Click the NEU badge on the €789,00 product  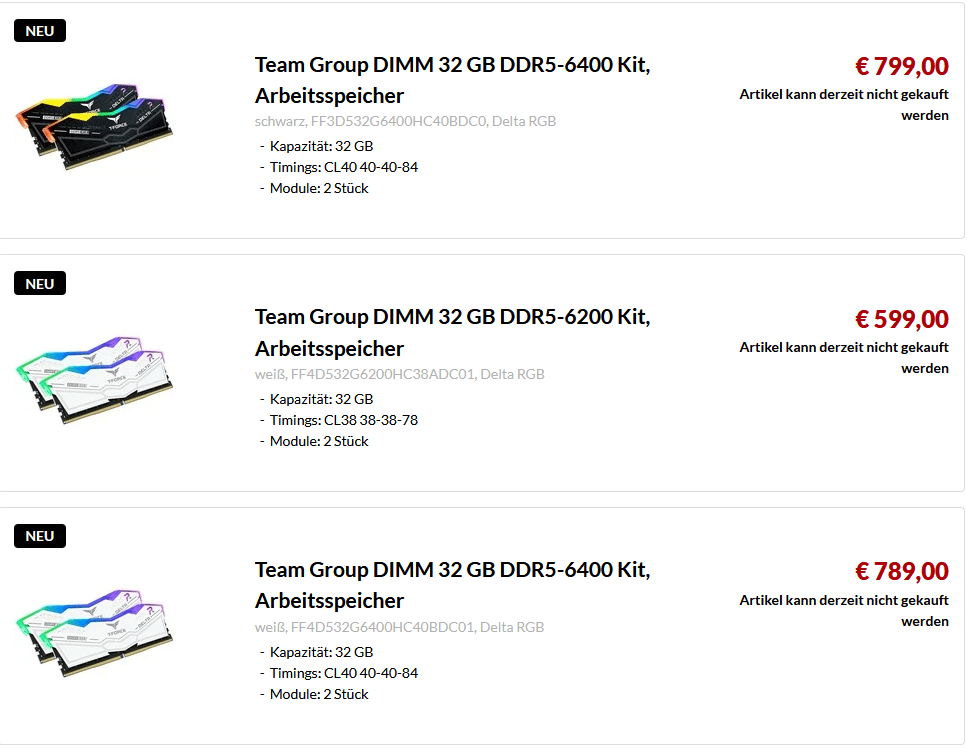pyautogui.click(x=40, y=536)
